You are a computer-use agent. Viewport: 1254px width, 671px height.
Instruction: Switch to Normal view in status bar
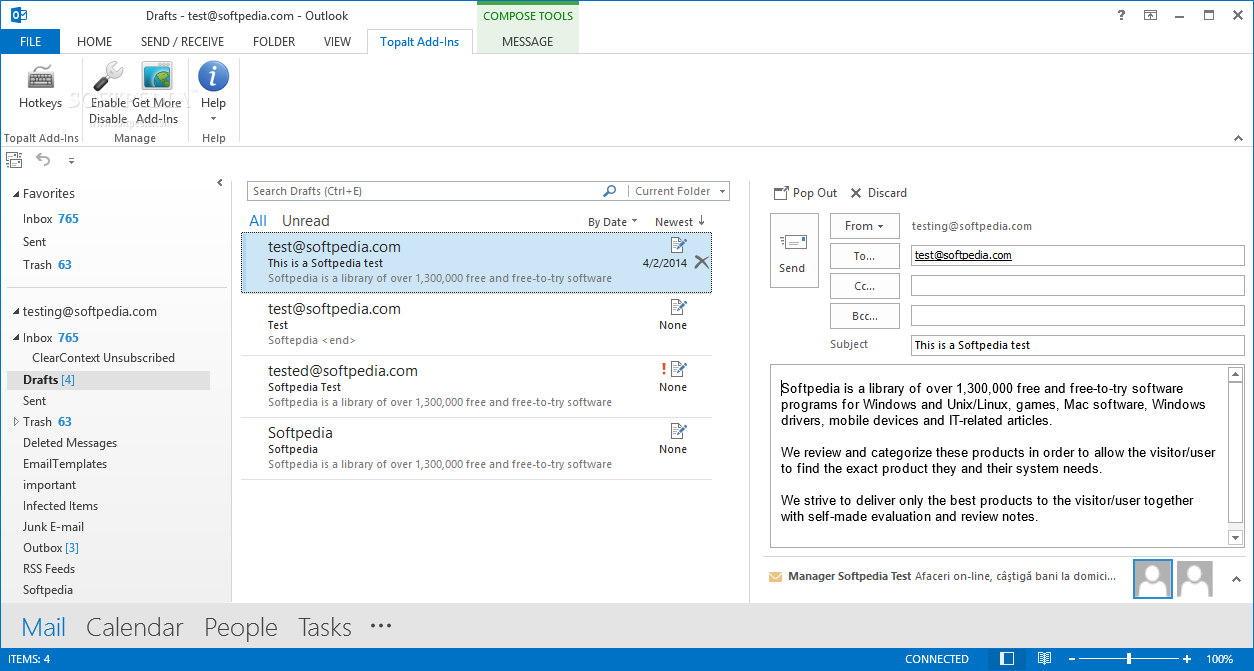[x=1008, y=659]
